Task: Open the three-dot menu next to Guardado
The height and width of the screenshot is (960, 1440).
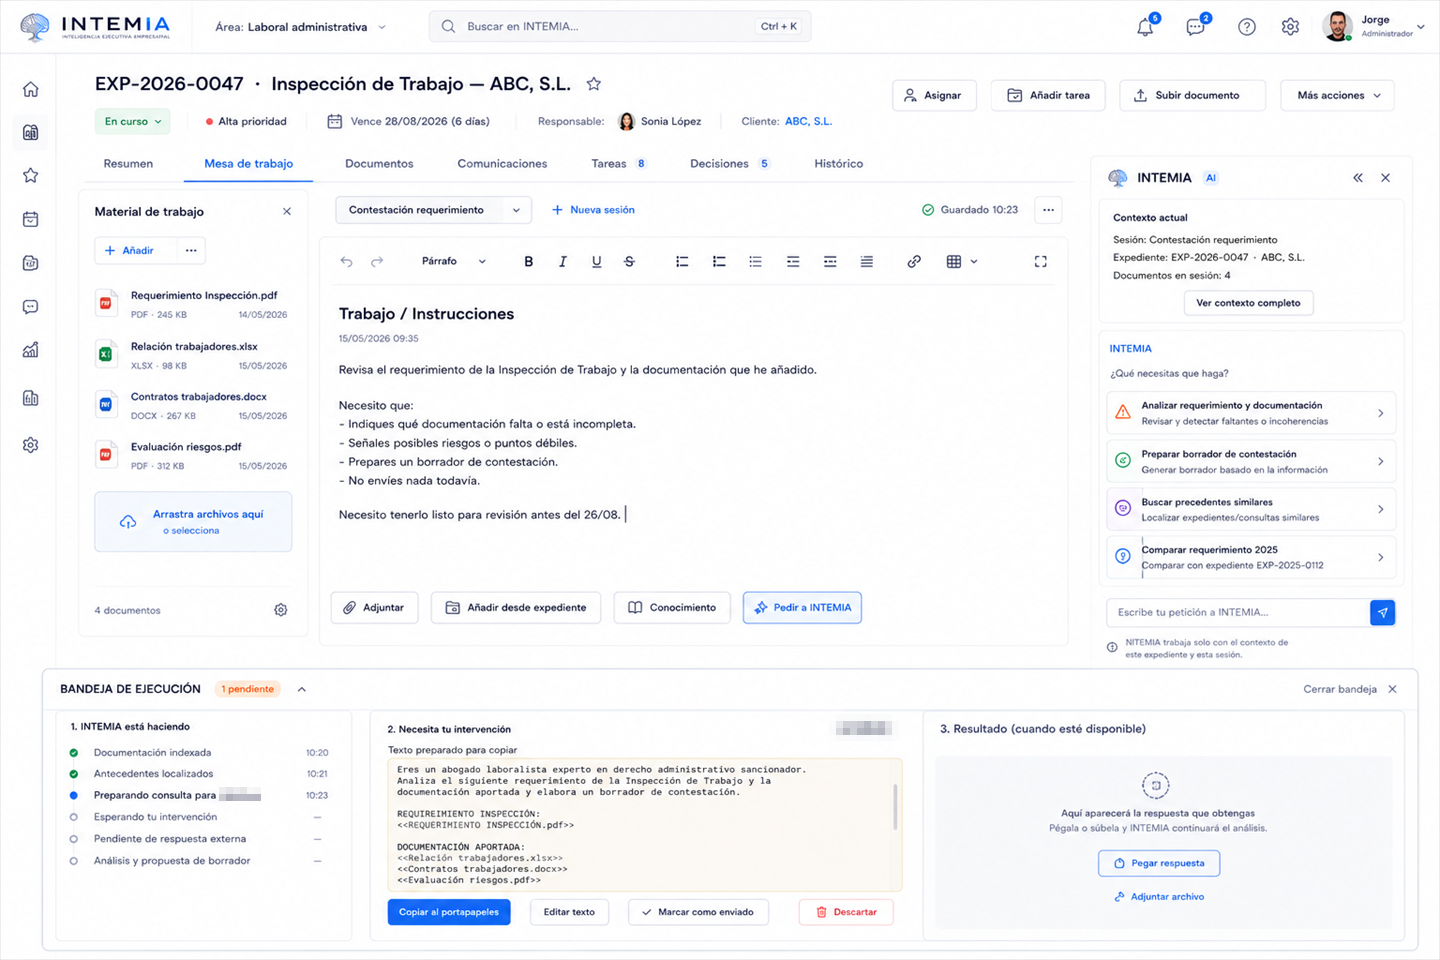Action: click(x=1048, y=210)
